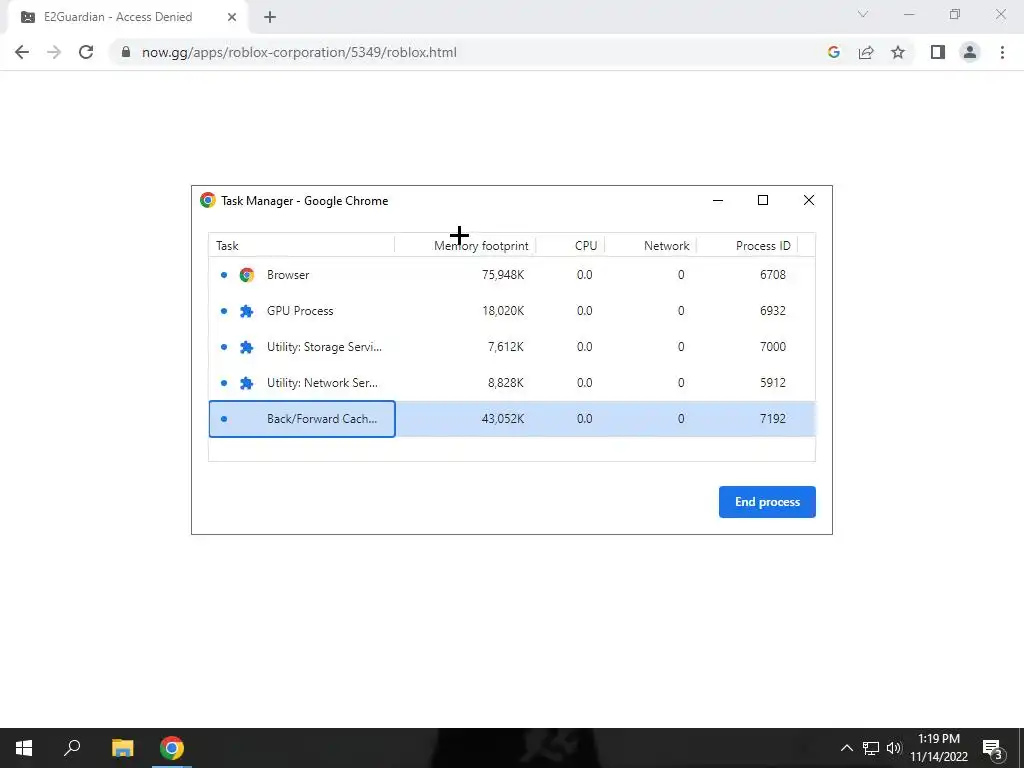Image resolution: width=1024 pixels, height=768 pixels.
Task: Open Google search side panel icon
Action: pos(833,52)
